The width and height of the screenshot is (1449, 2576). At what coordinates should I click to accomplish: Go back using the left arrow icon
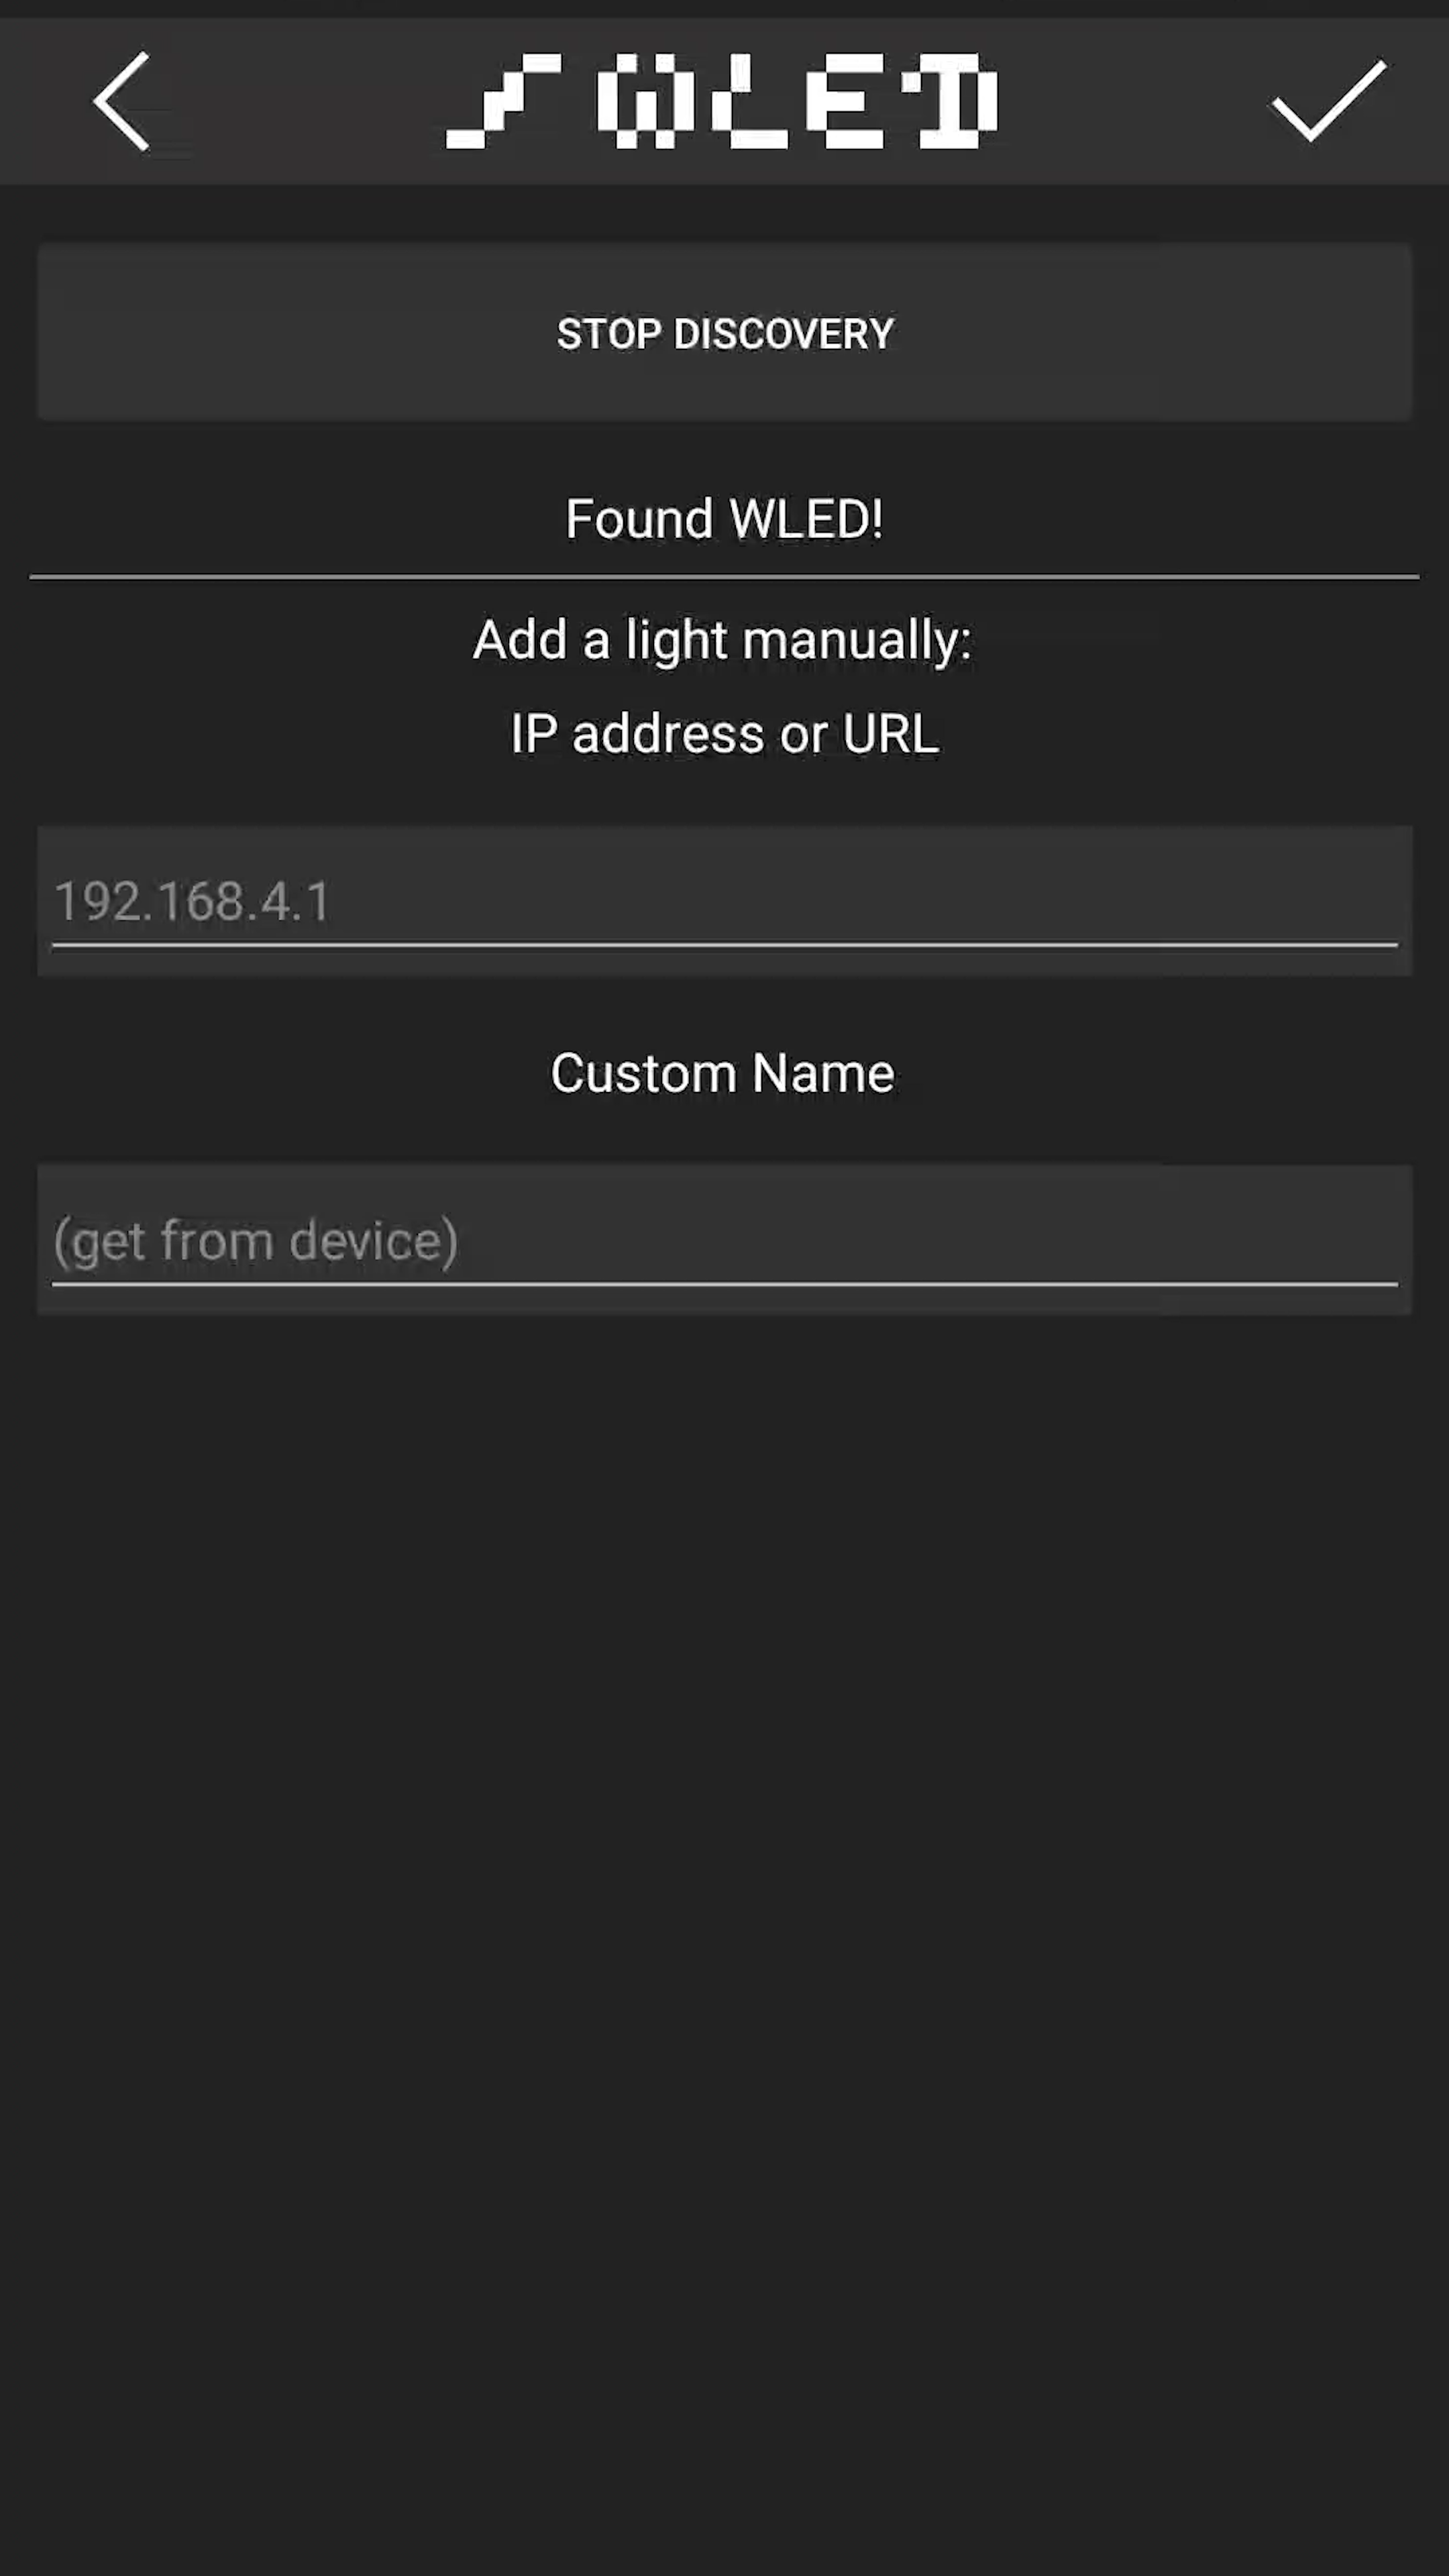(121, 101)
